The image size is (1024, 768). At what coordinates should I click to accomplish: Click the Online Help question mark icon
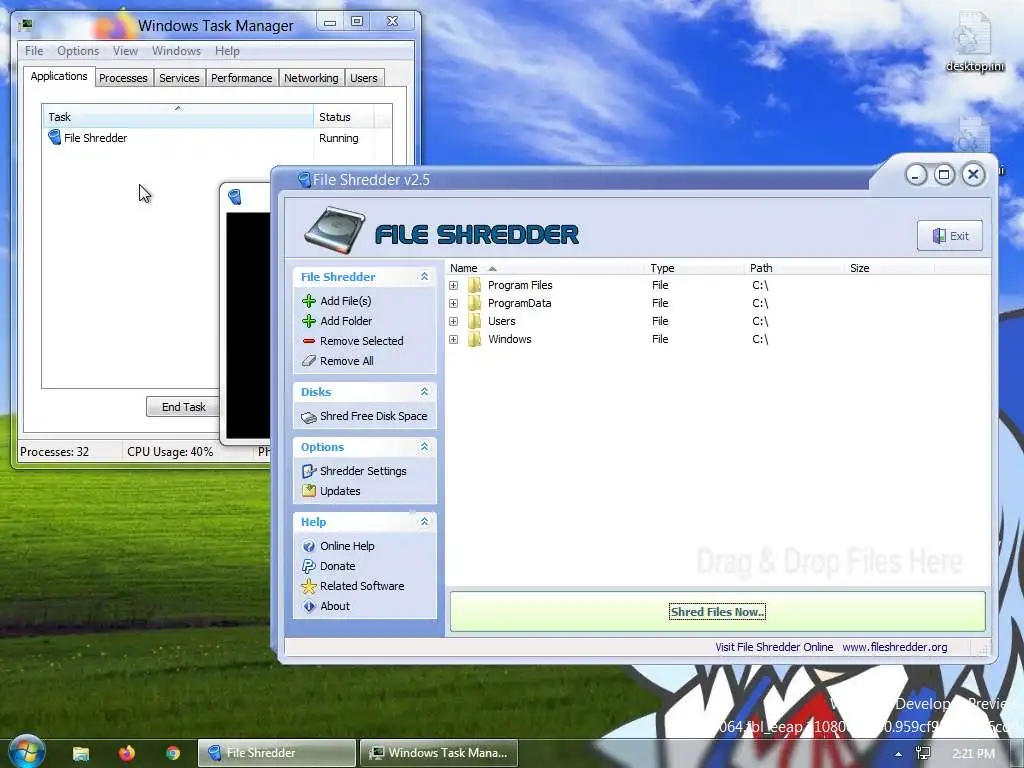click(x=309, y=546)
